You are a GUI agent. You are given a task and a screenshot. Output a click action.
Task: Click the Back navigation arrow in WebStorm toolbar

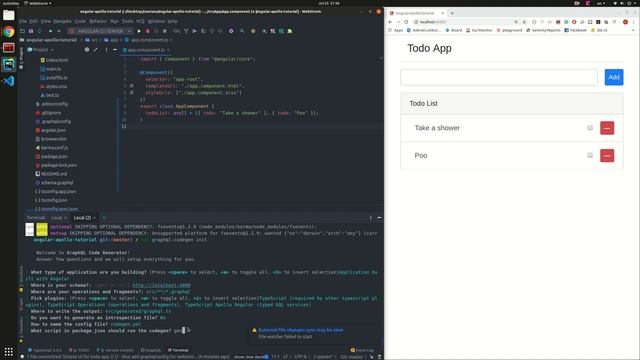click(50, 31)
